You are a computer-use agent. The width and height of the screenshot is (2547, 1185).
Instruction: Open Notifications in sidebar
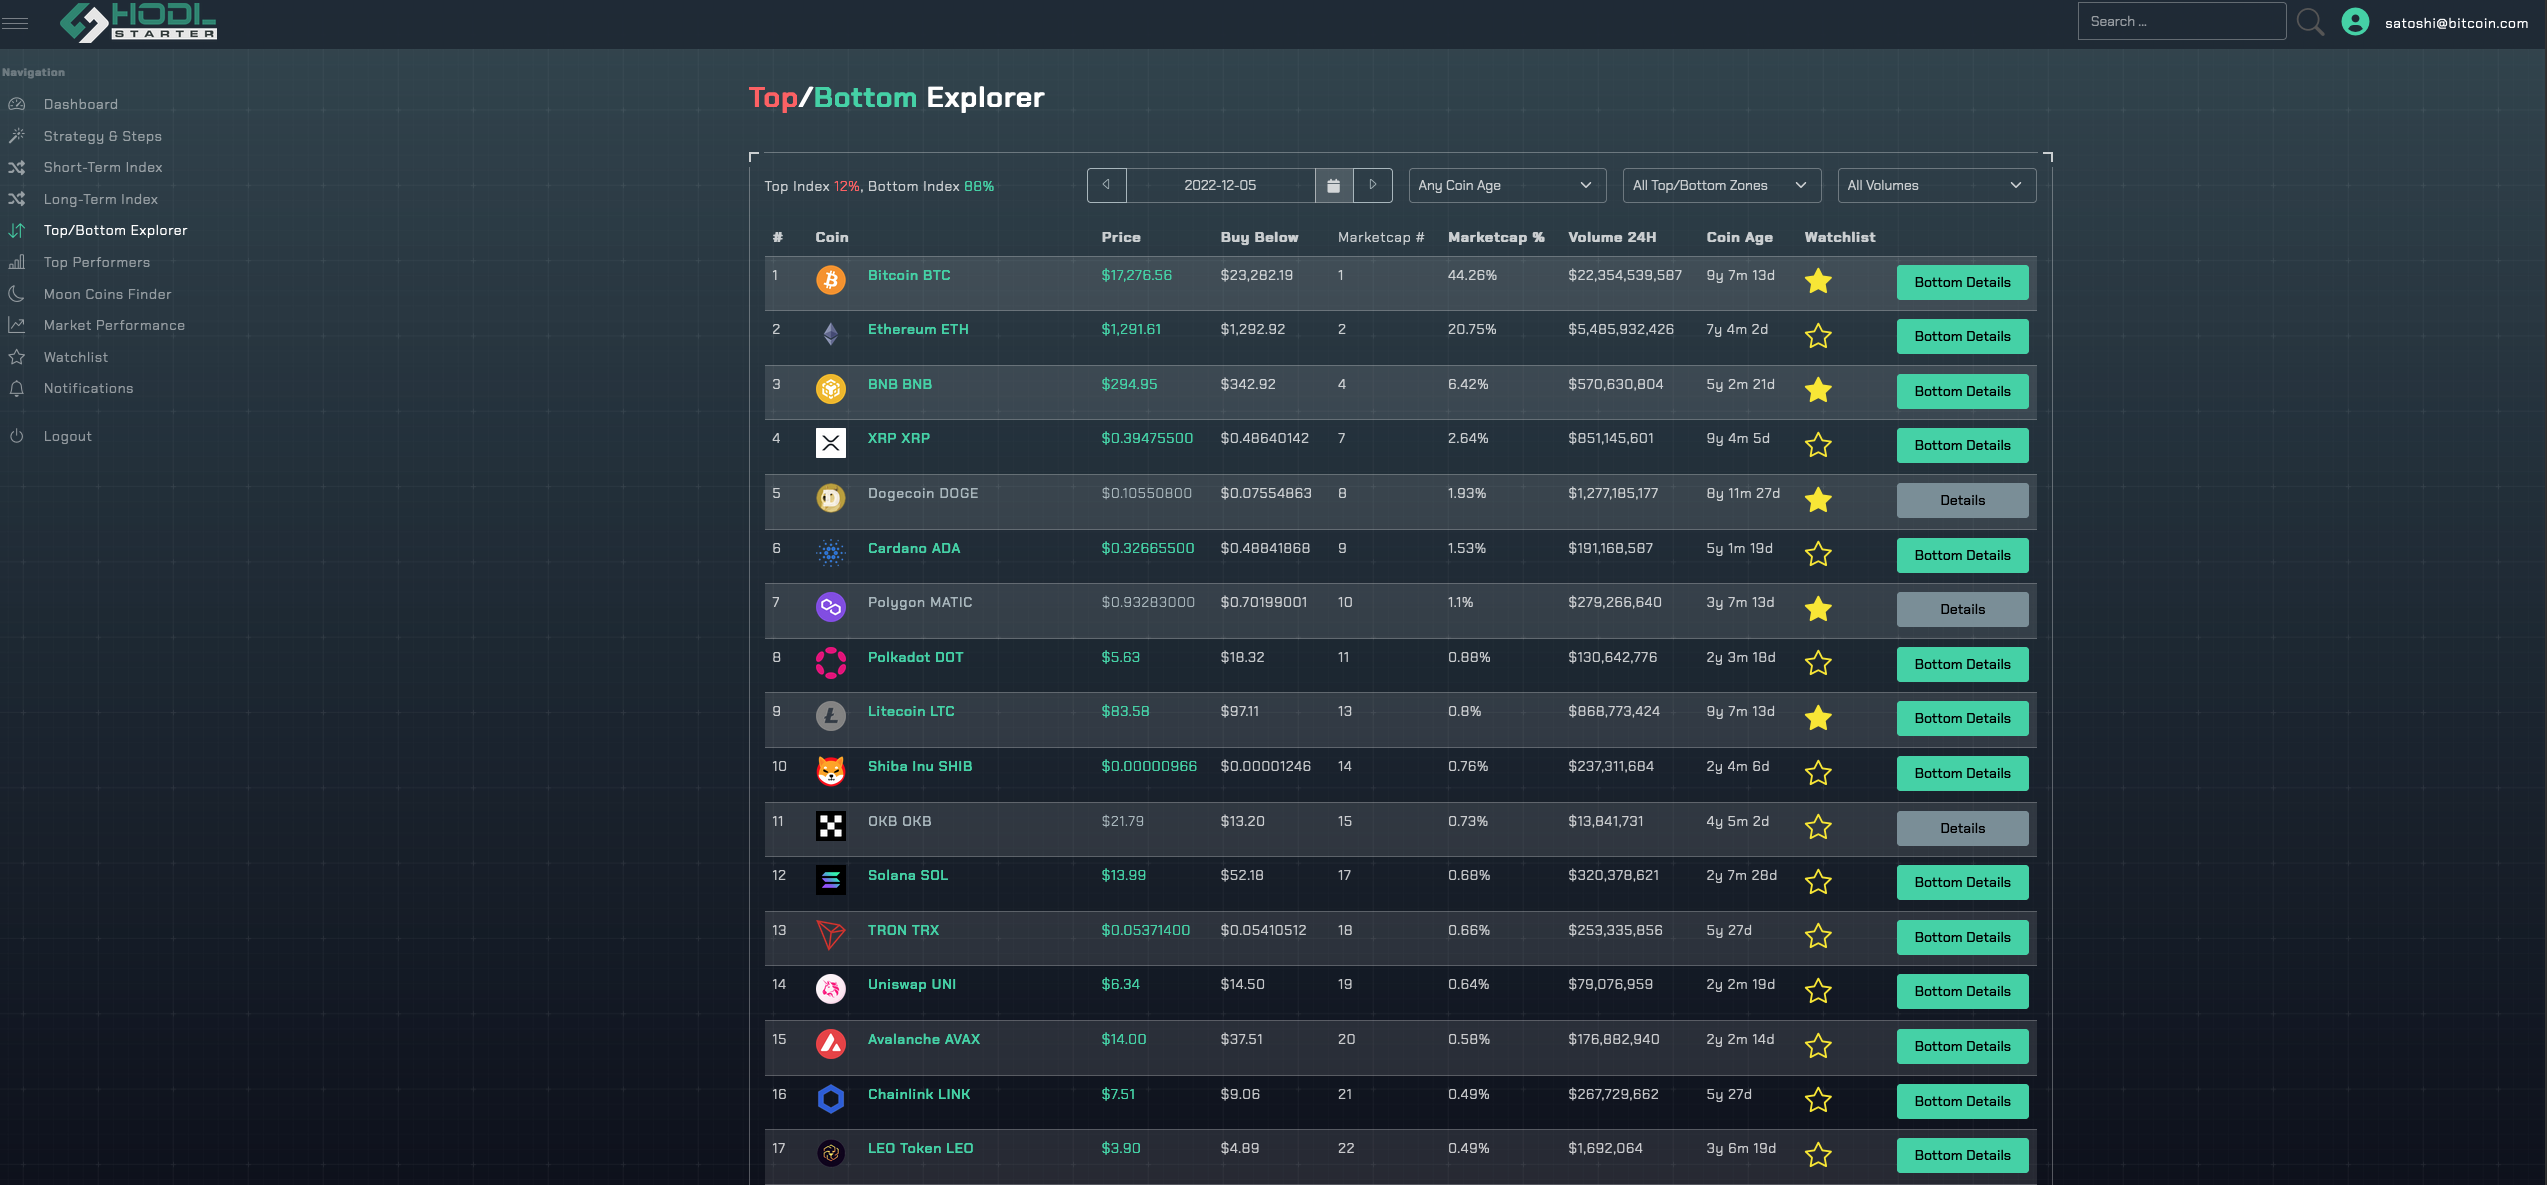coord(88,388)
